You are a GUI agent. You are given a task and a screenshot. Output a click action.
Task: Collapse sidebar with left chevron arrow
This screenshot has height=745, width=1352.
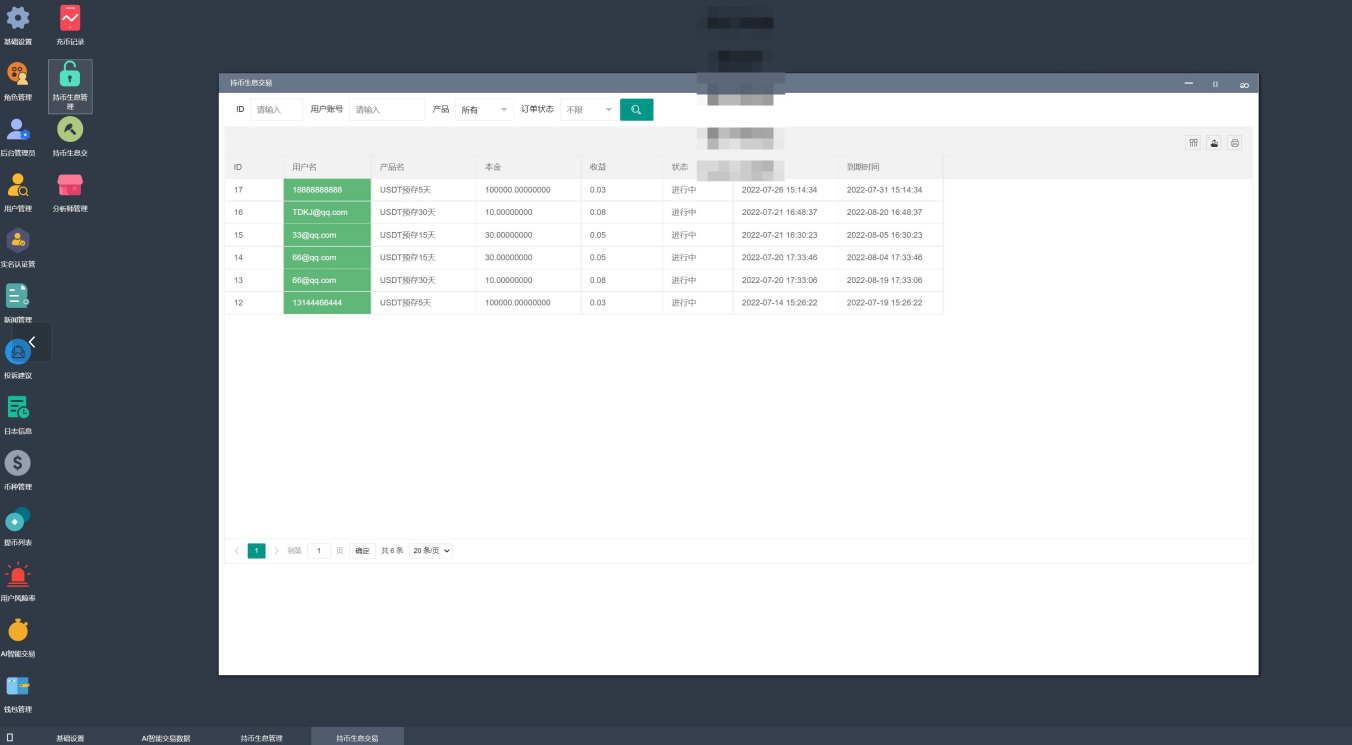click(32, 342)
